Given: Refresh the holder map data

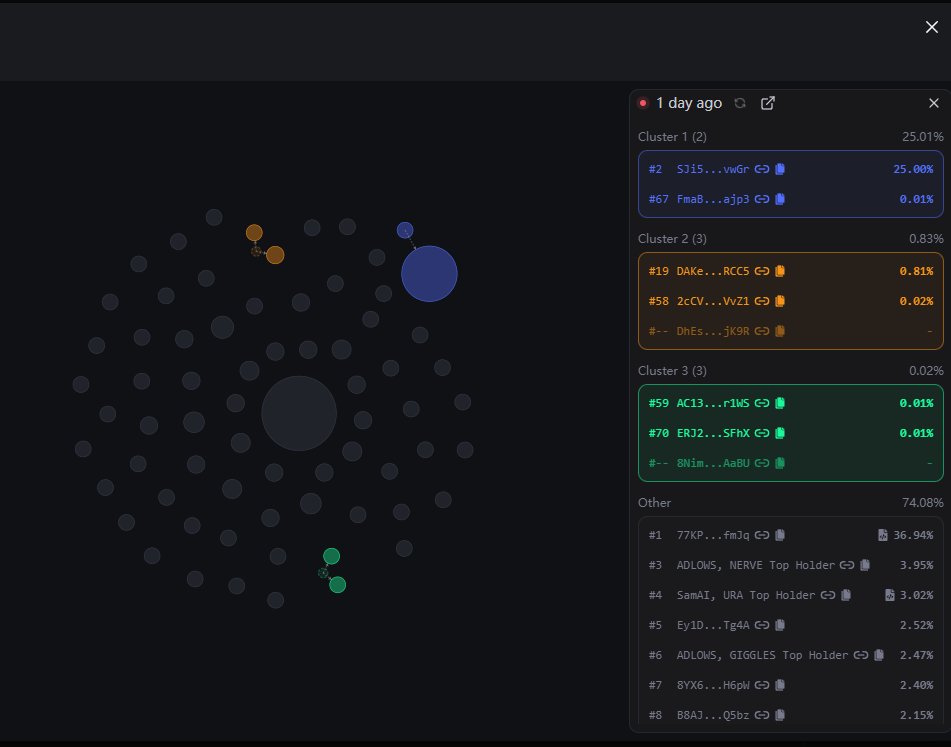Looking at the screenshot, I should [740, 103].
